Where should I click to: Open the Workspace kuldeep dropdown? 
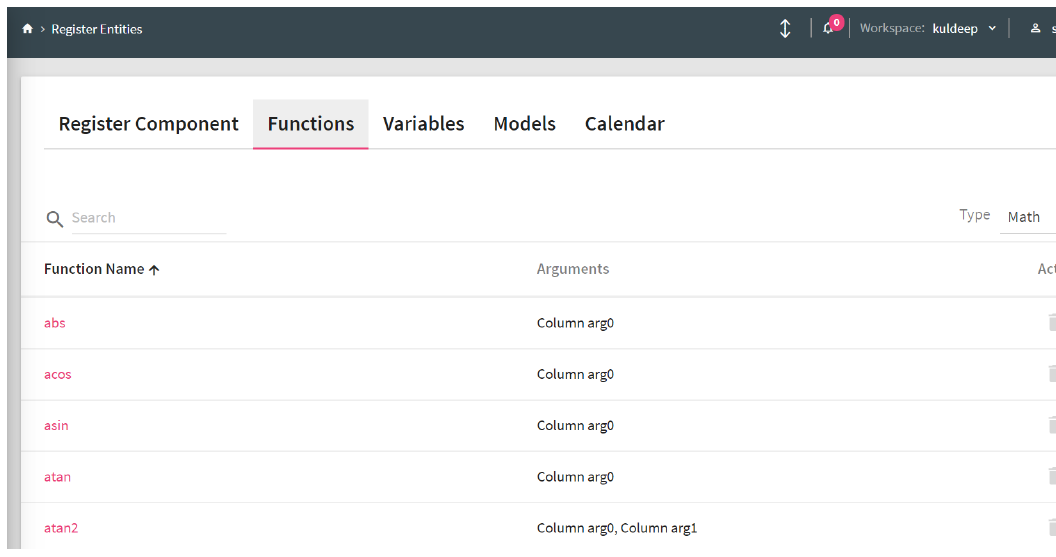tap(964, 29)
